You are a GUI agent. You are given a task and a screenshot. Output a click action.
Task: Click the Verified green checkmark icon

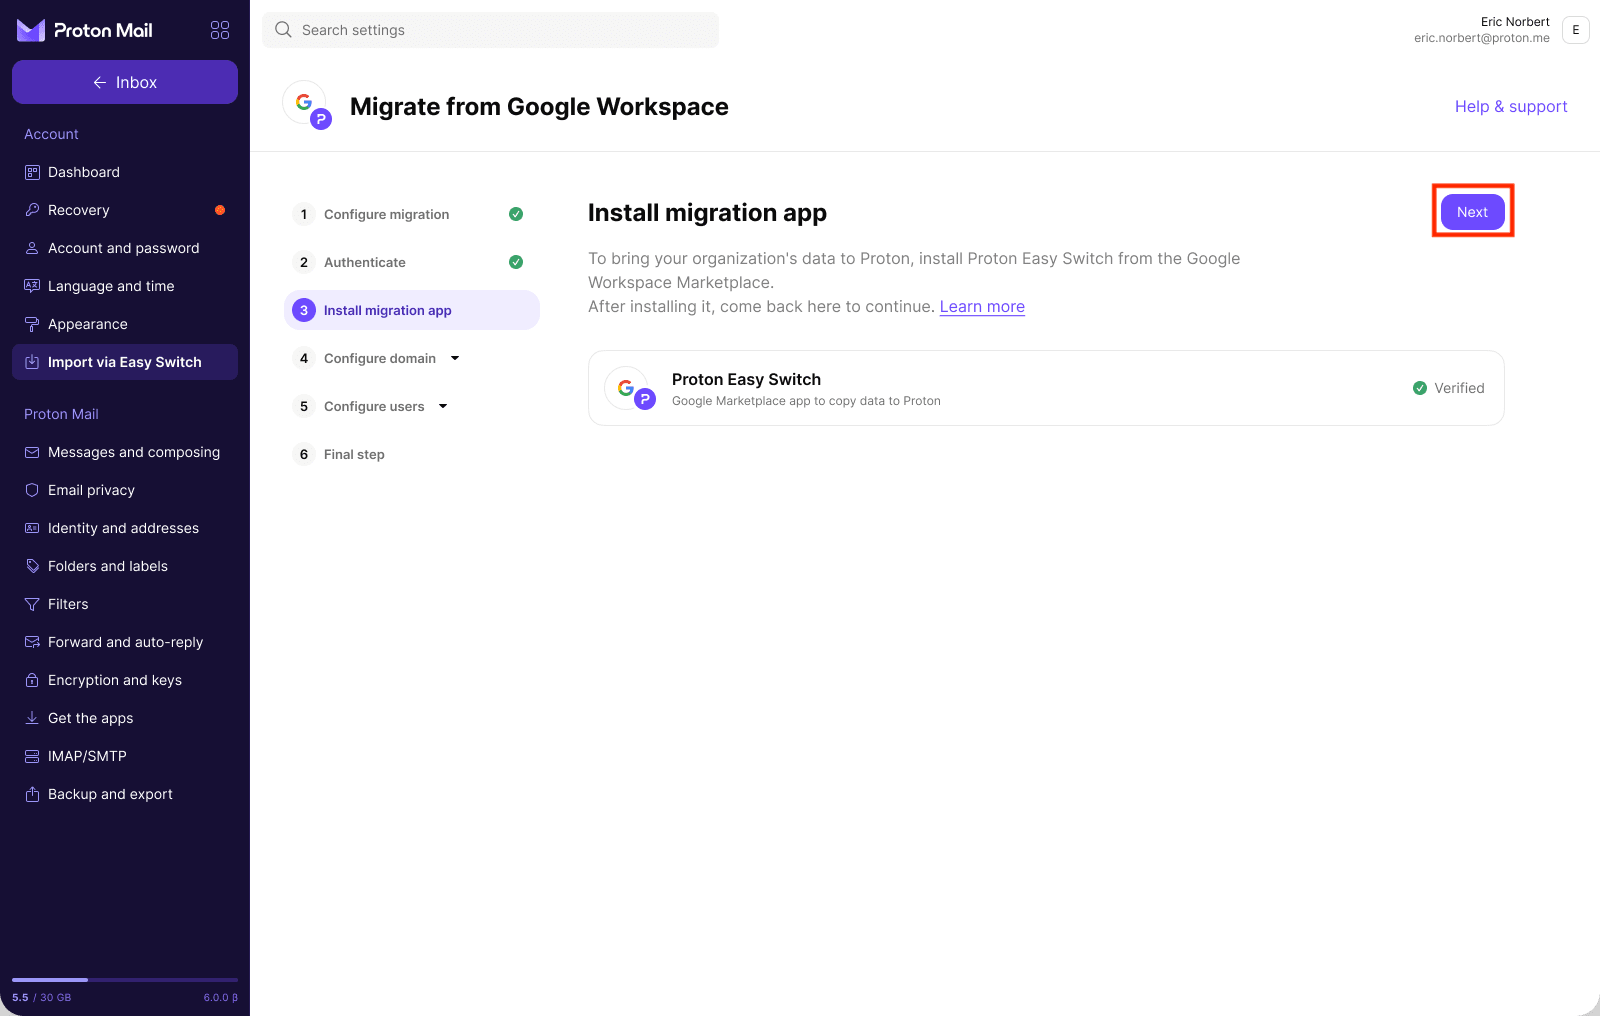click(x=1420, y=388)
